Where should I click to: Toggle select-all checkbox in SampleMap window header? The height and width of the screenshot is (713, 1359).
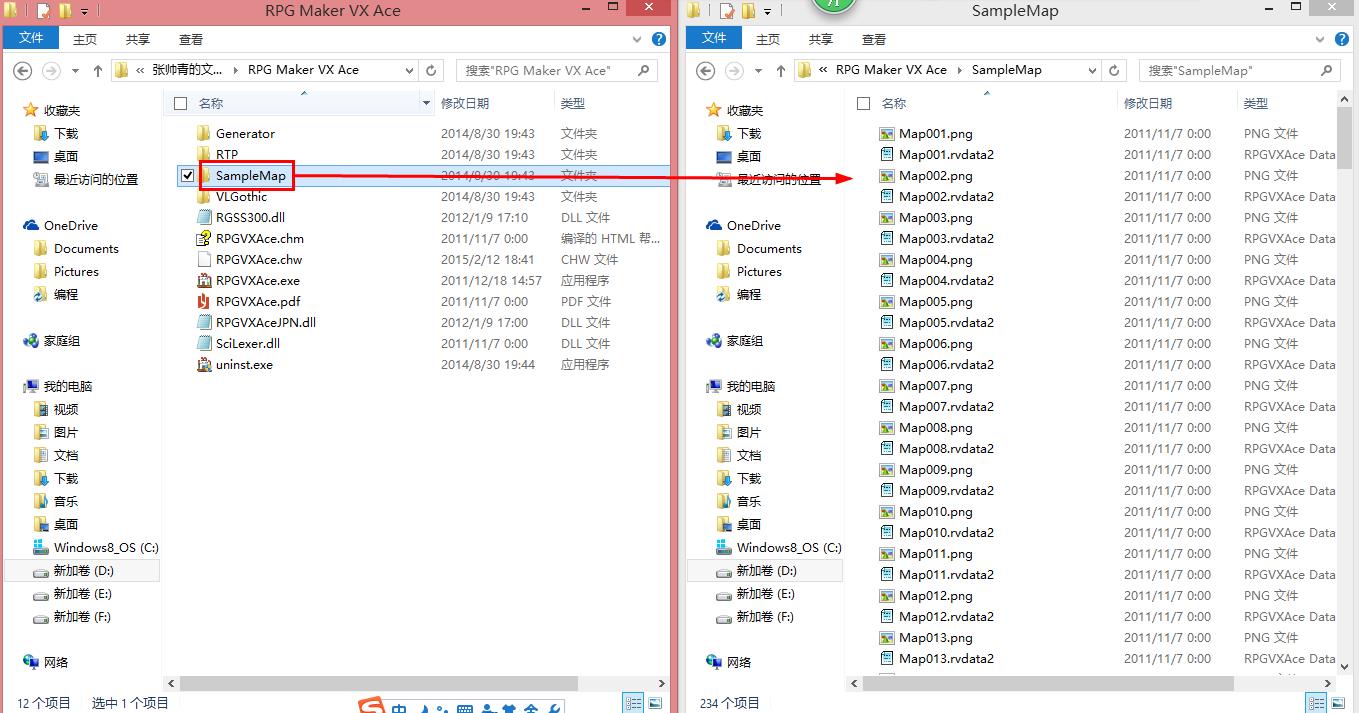(x=864, y=103)
